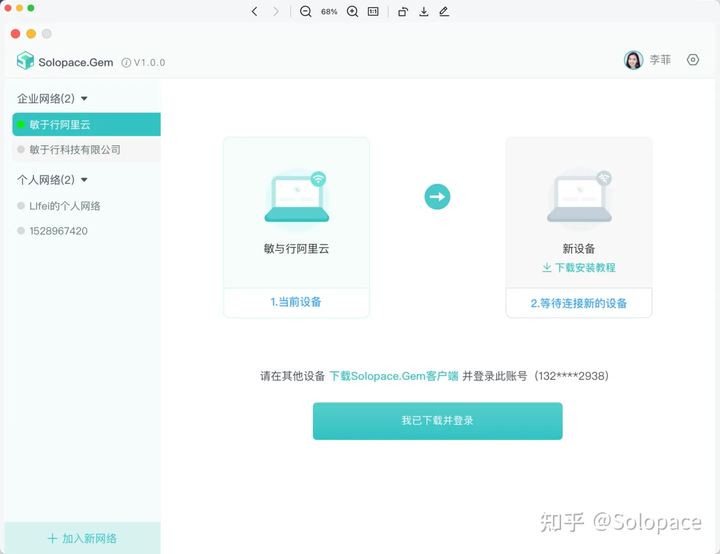720x554 pixels.
Task: Click the 68% zoom level indicator
Action: 329,11
